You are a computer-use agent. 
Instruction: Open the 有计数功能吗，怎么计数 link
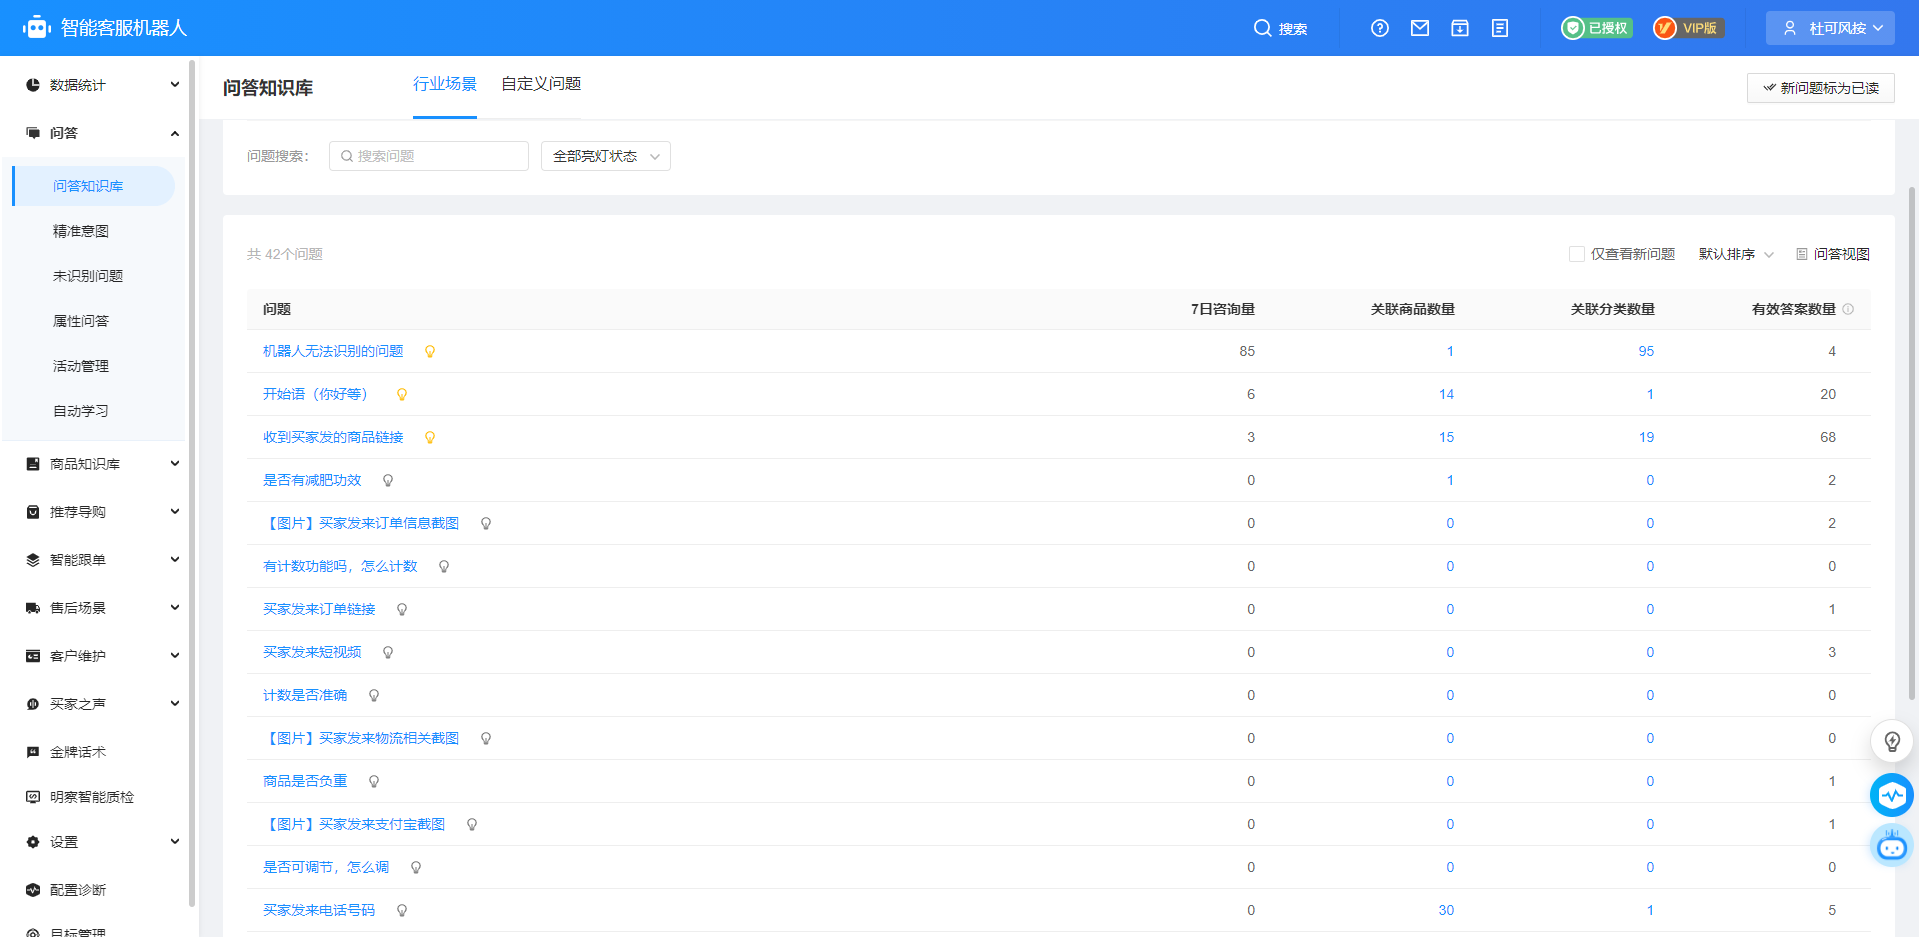click(340, 566)
